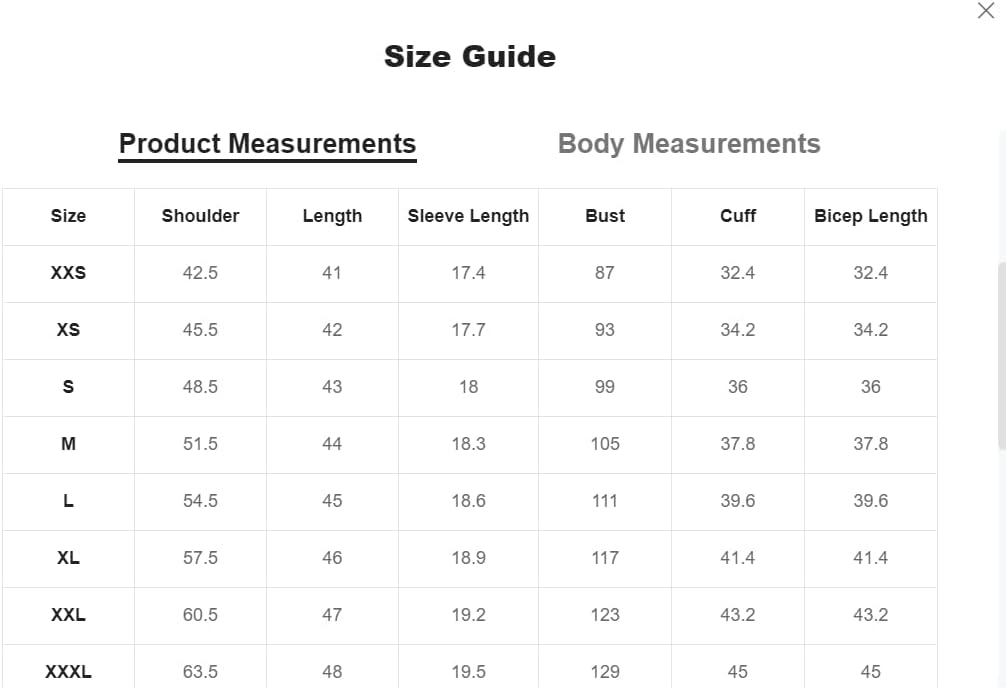Viewport: 1006px width, 688px height.
Task: Click the Sleeve Length column header
Action: click(x=468, y=216)
